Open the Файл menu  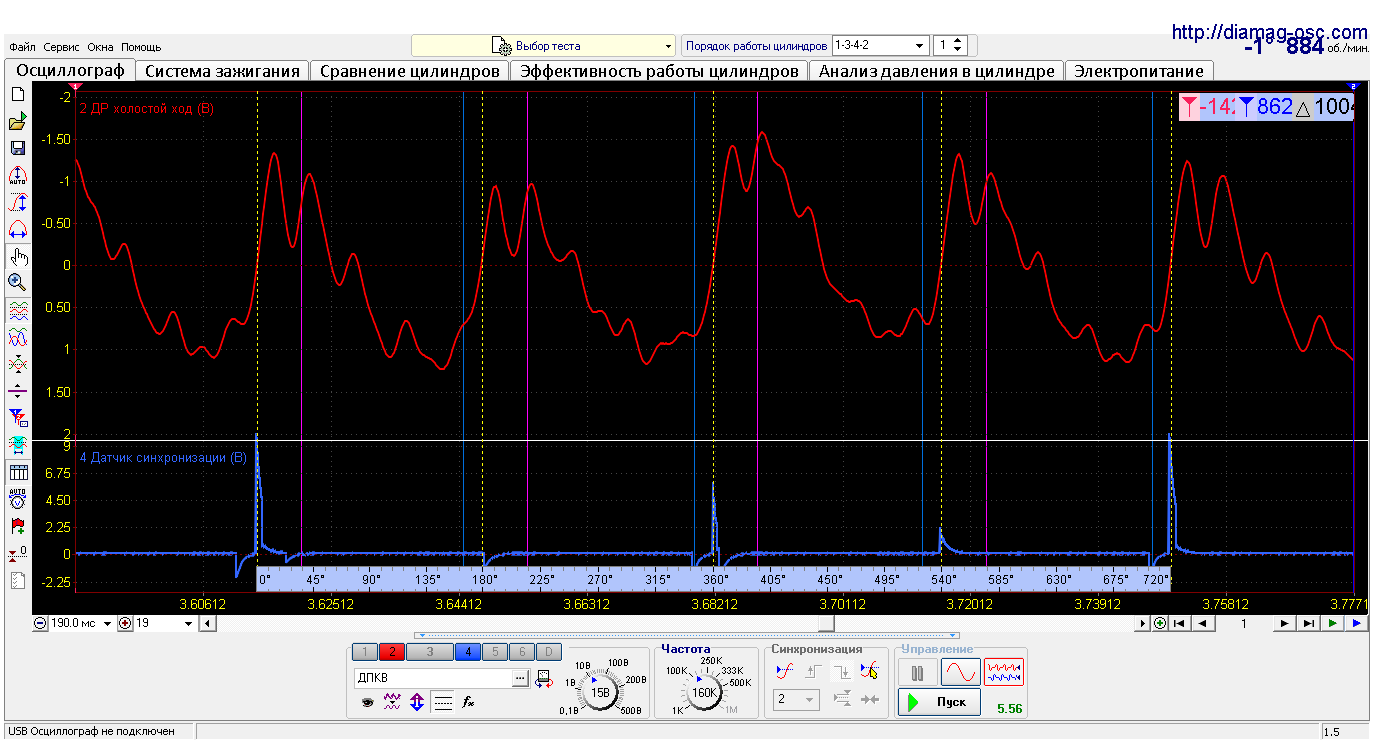point(22,47)
